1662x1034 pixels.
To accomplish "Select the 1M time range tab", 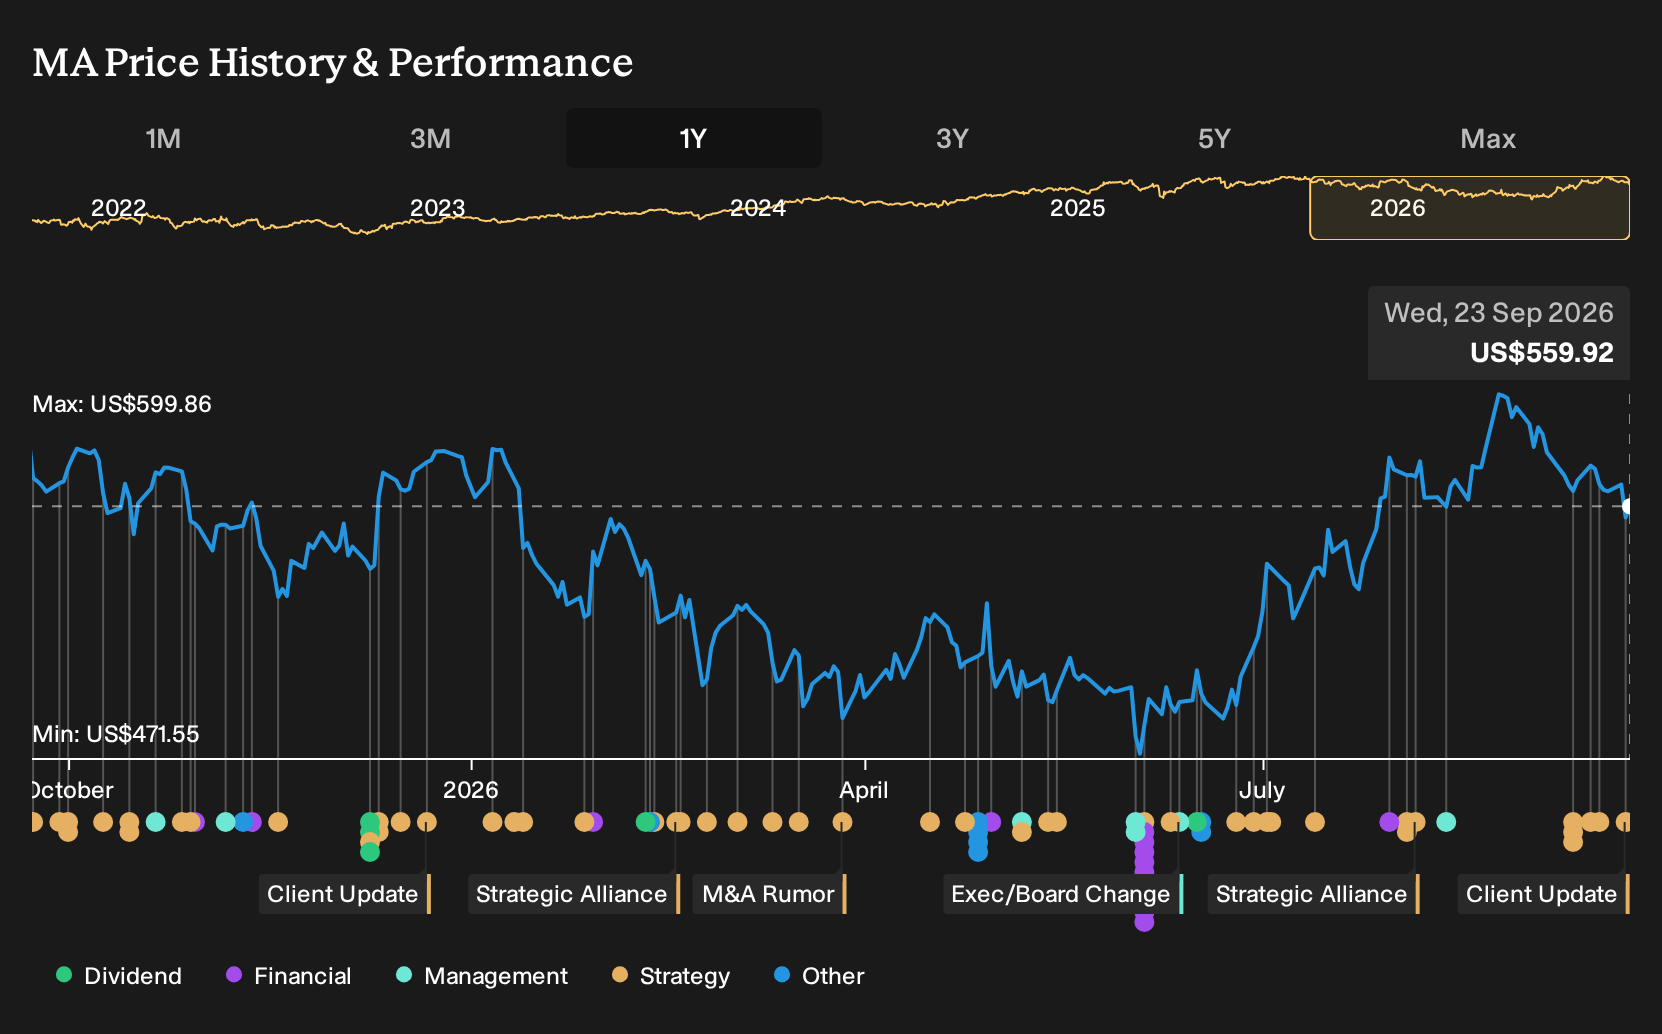I will [163, 138].
